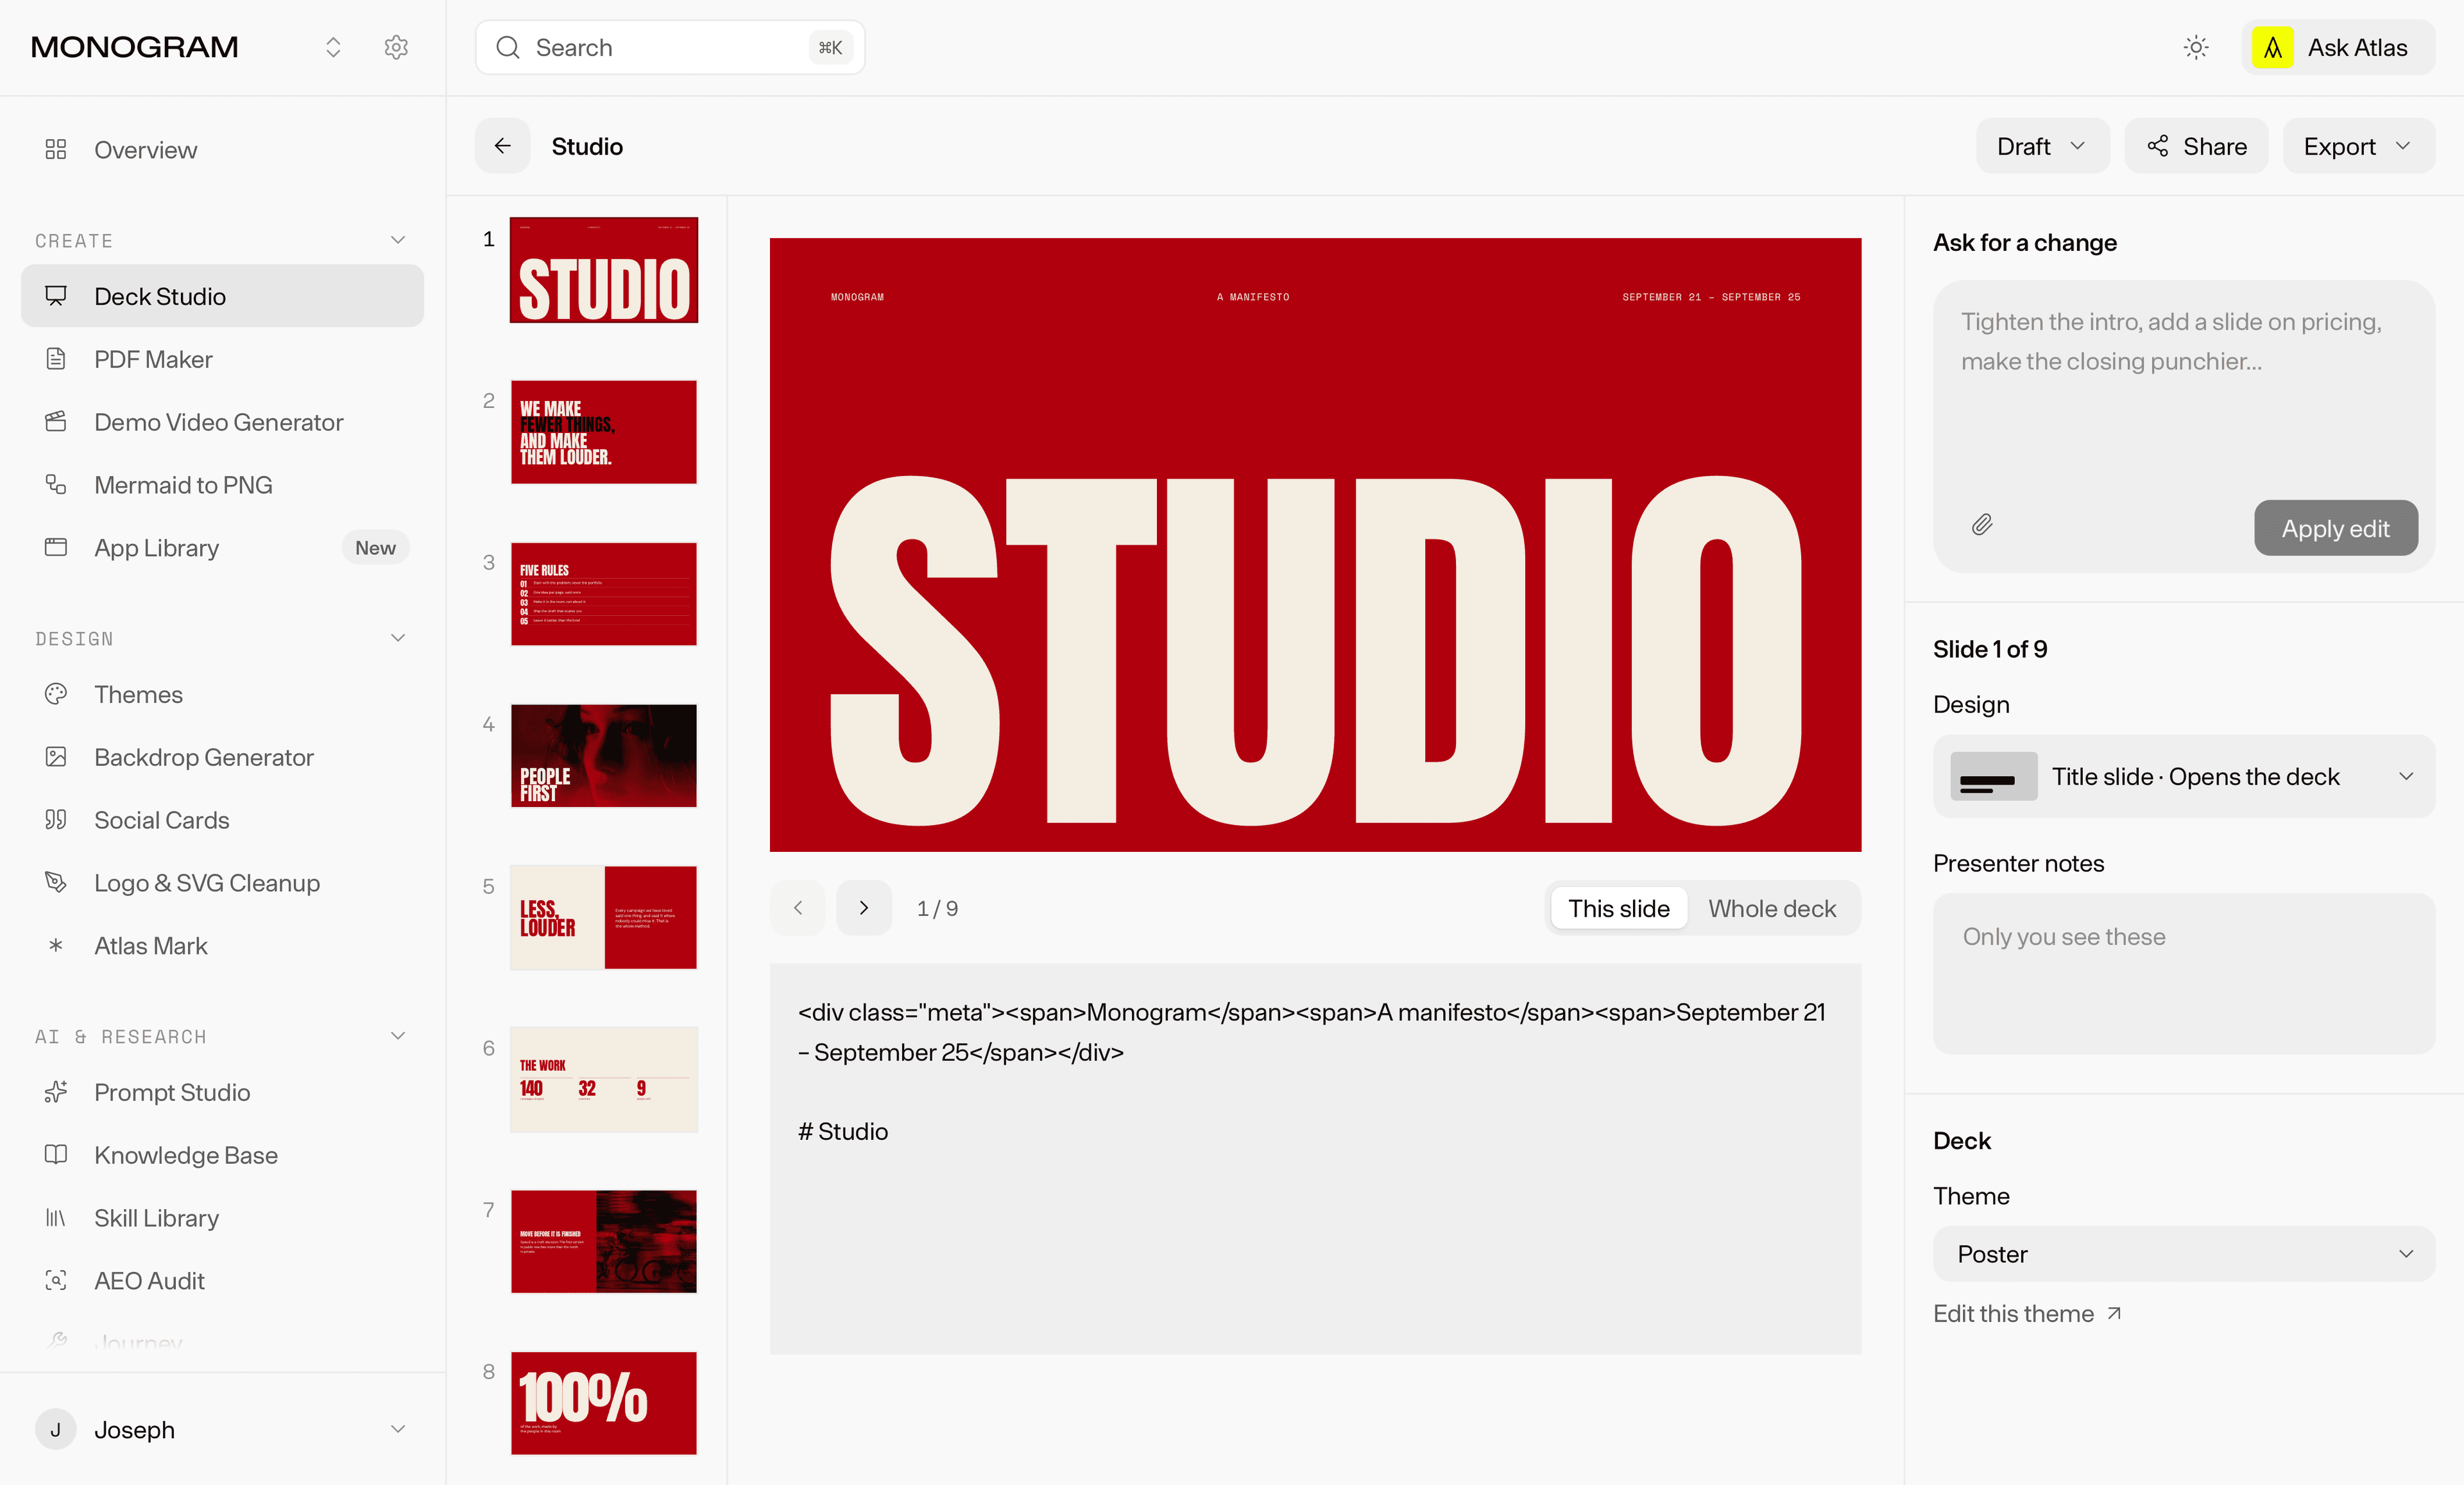Open PDF Maker in sidebar
The width and height of the screenshot is (2464, 1485).
click(222, 359)
